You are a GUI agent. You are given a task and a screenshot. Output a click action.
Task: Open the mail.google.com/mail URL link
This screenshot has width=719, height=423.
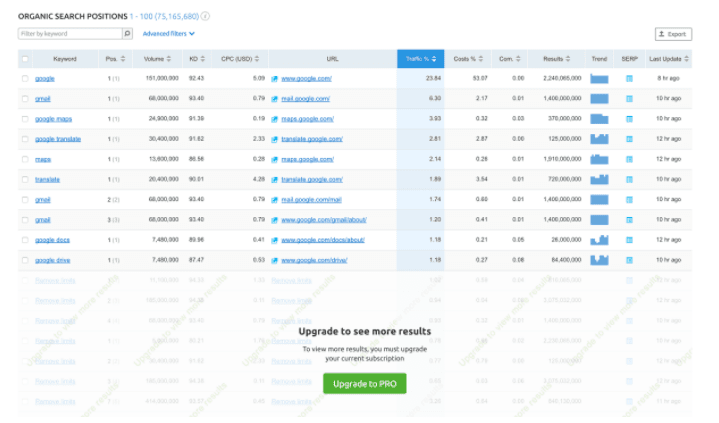[311, 200]
